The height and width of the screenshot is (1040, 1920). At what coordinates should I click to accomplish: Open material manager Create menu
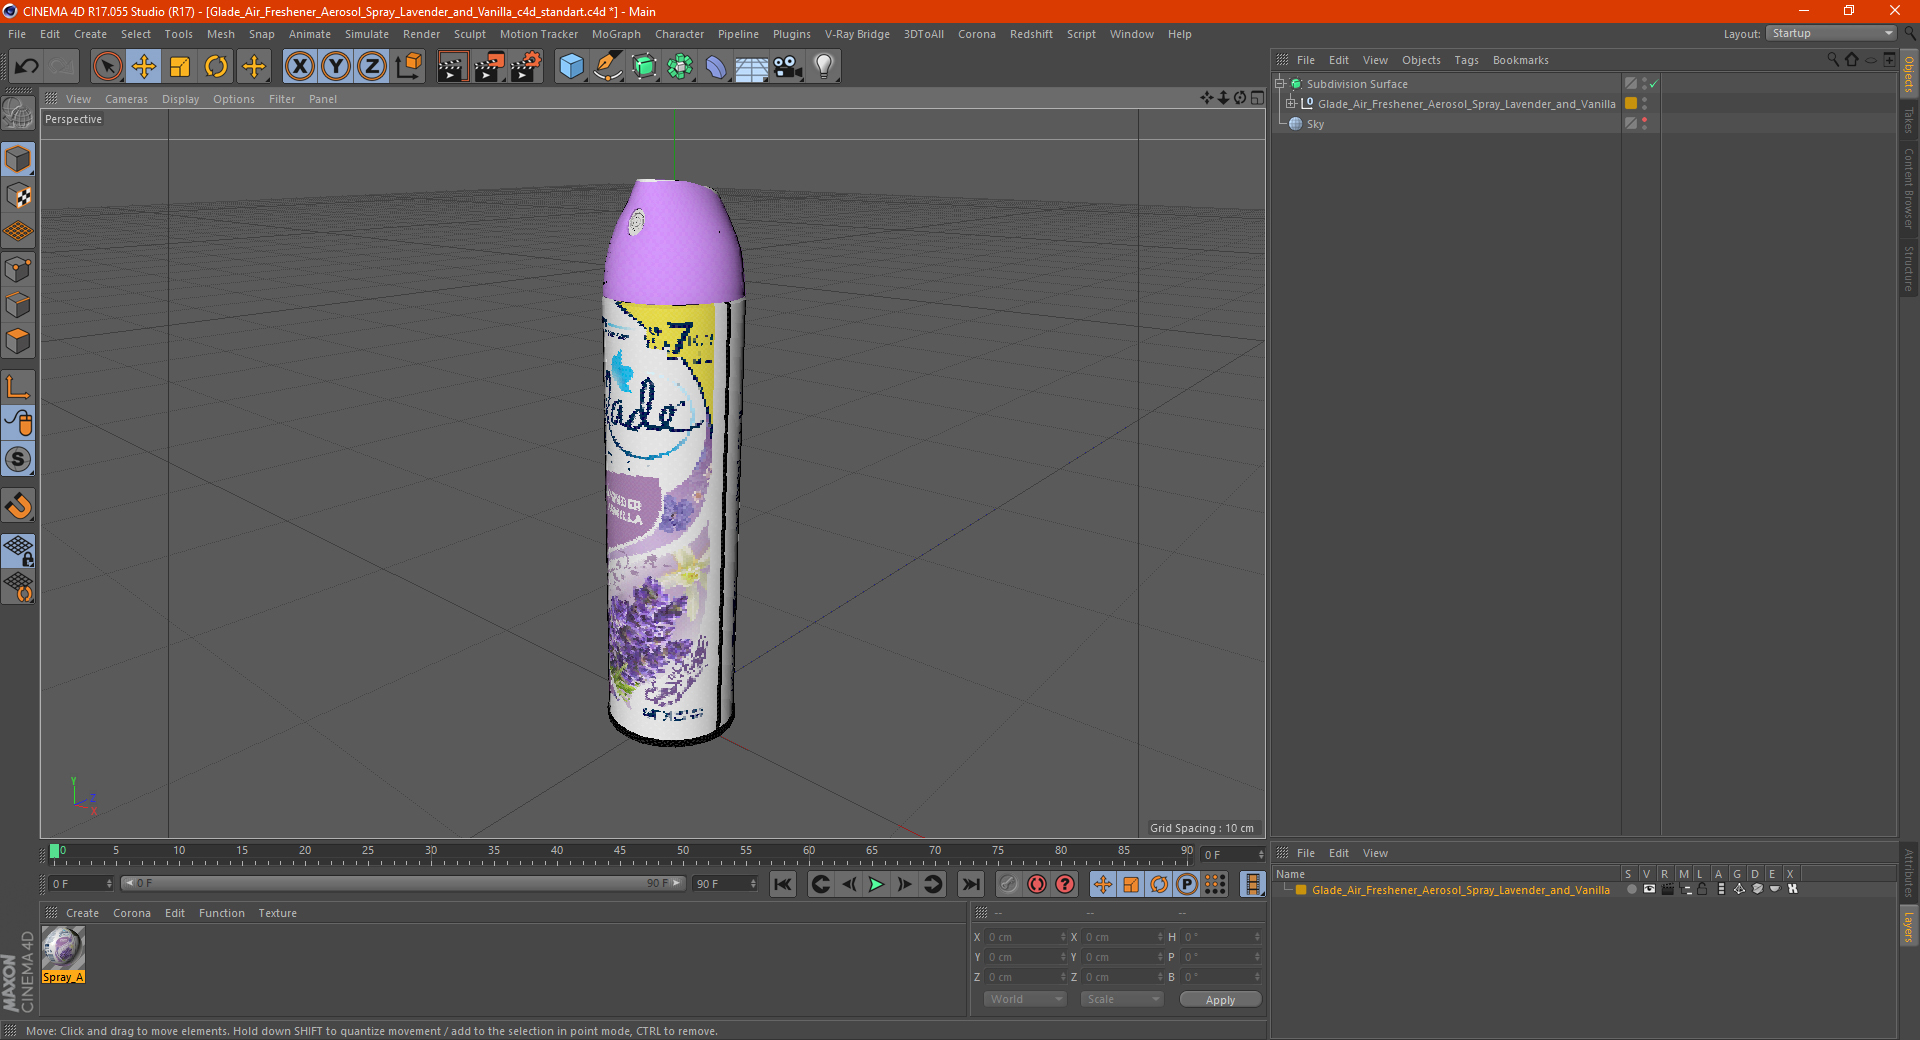click(82, 913)
